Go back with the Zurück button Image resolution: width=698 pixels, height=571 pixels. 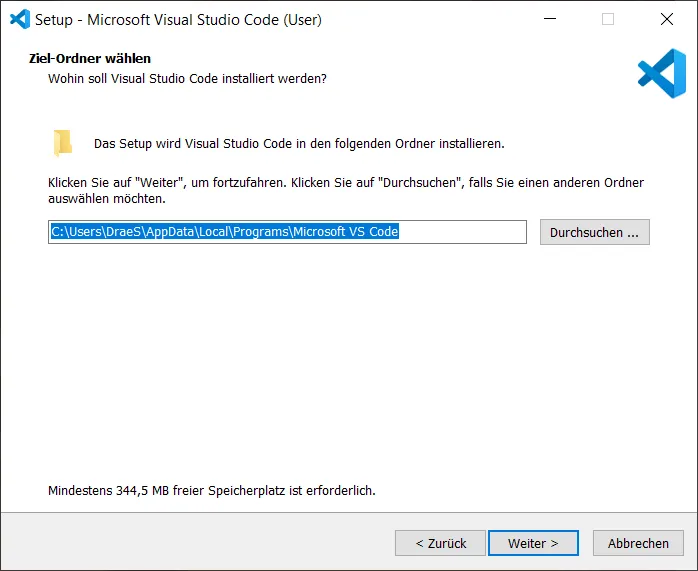(x=439, y=543)
